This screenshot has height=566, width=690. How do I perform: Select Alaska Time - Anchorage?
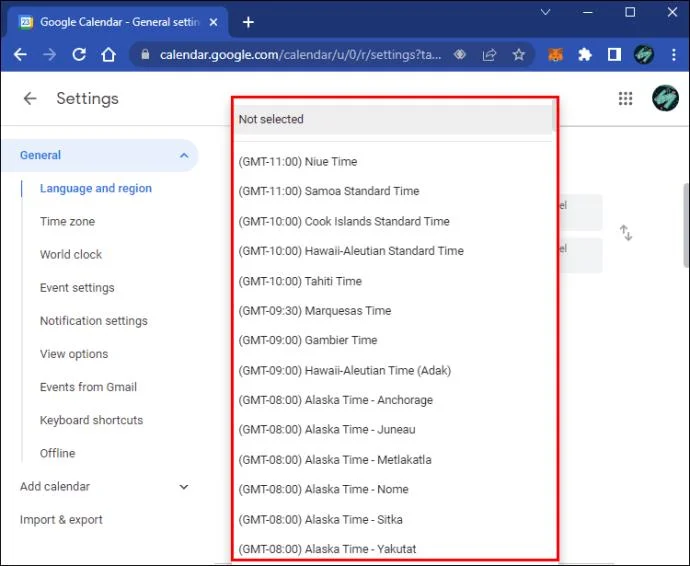(393, 400)
